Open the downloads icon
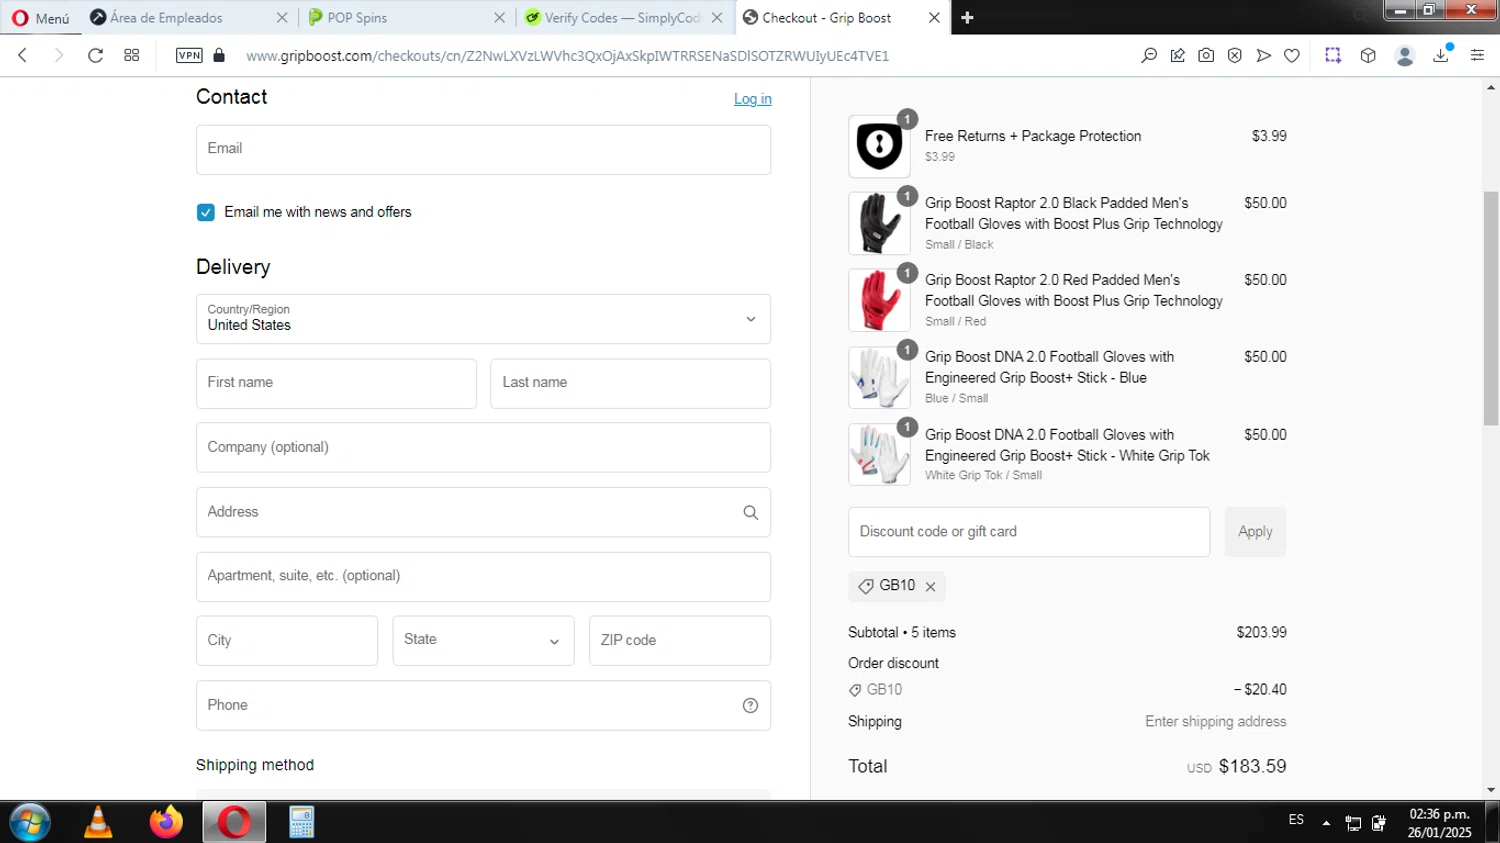 click(1441, 56)
